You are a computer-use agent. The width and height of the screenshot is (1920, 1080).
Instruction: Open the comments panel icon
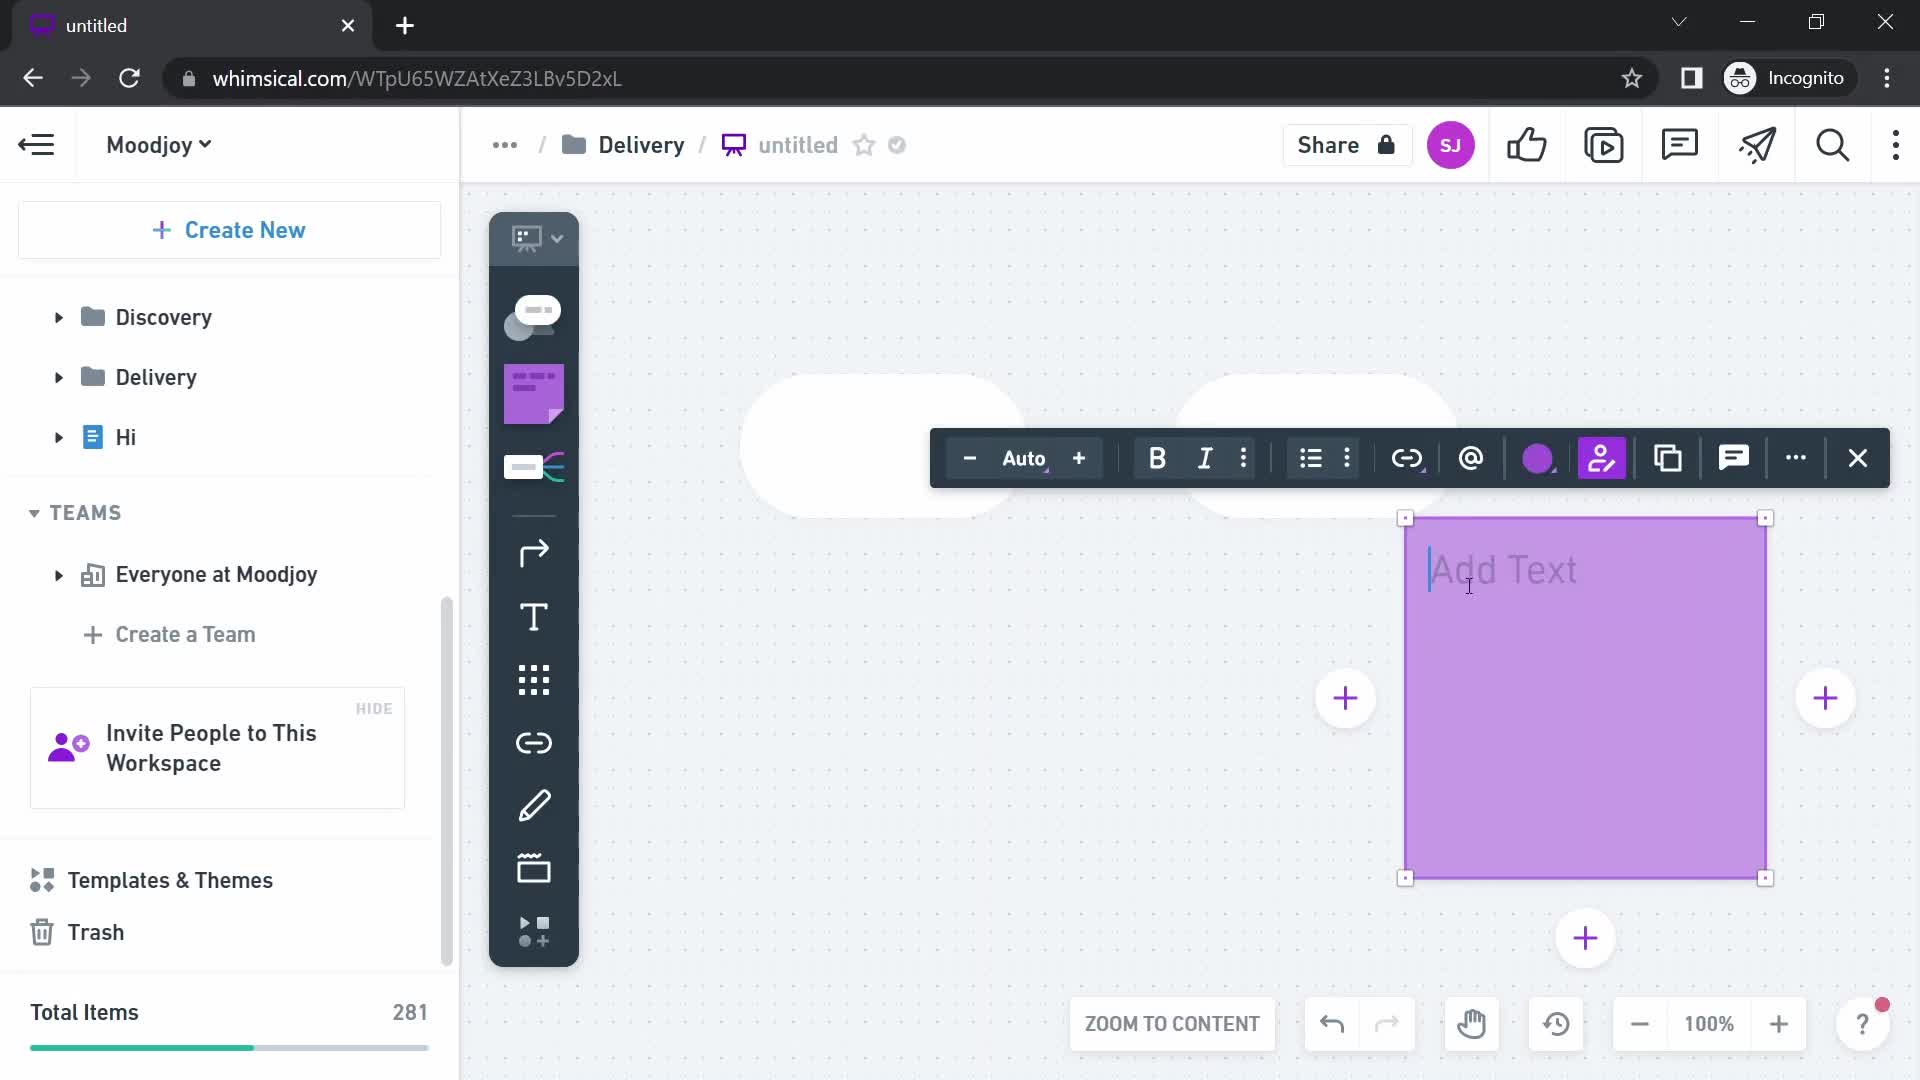1680,145
